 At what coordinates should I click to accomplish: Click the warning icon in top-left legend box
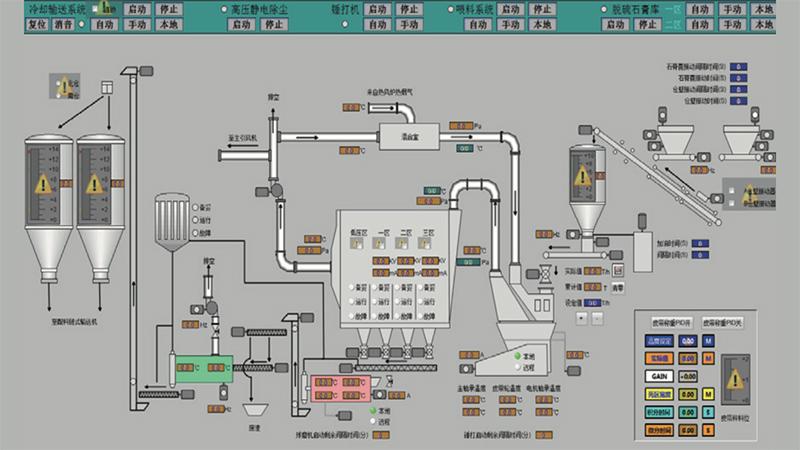(x=64, y=88)
